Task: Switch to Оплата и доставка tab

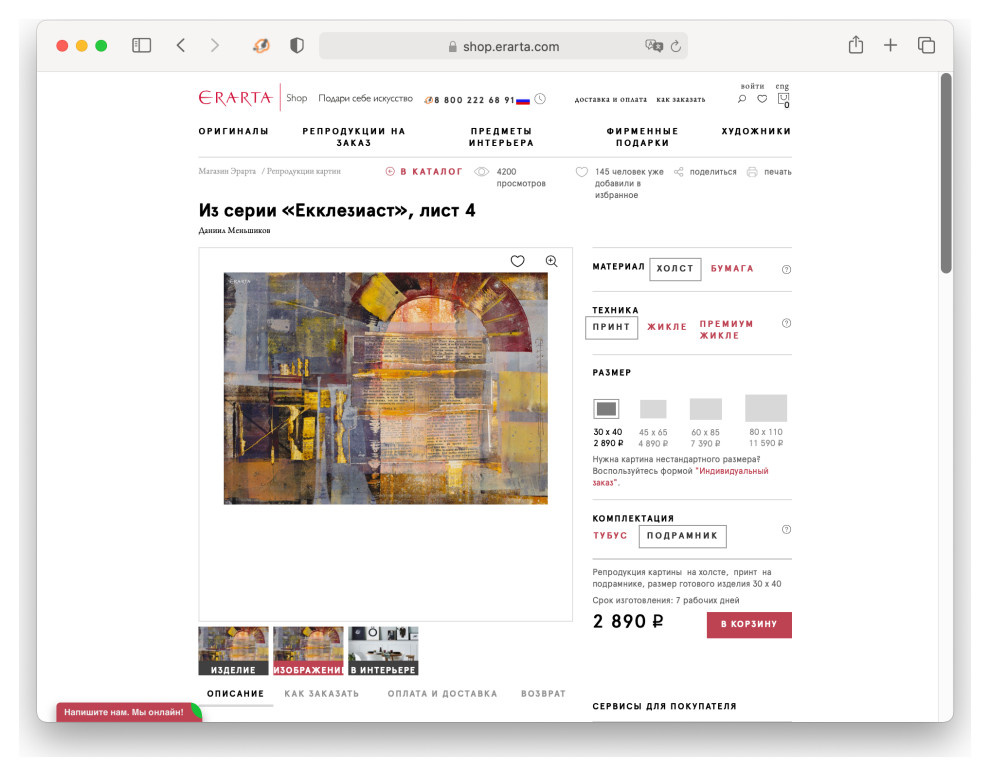Action: [x=442, y=694]
